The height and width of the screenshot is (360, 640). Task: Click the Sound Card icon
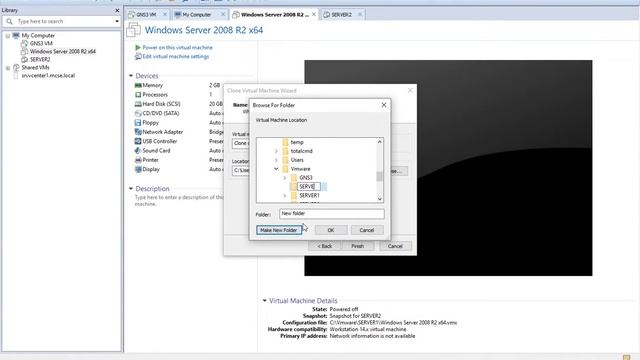point(138,151)
